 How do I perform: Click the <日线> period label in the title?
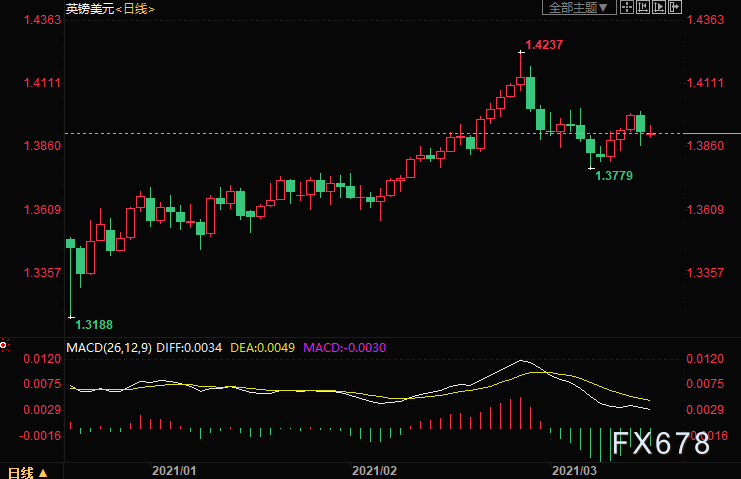tap(135, 9)
